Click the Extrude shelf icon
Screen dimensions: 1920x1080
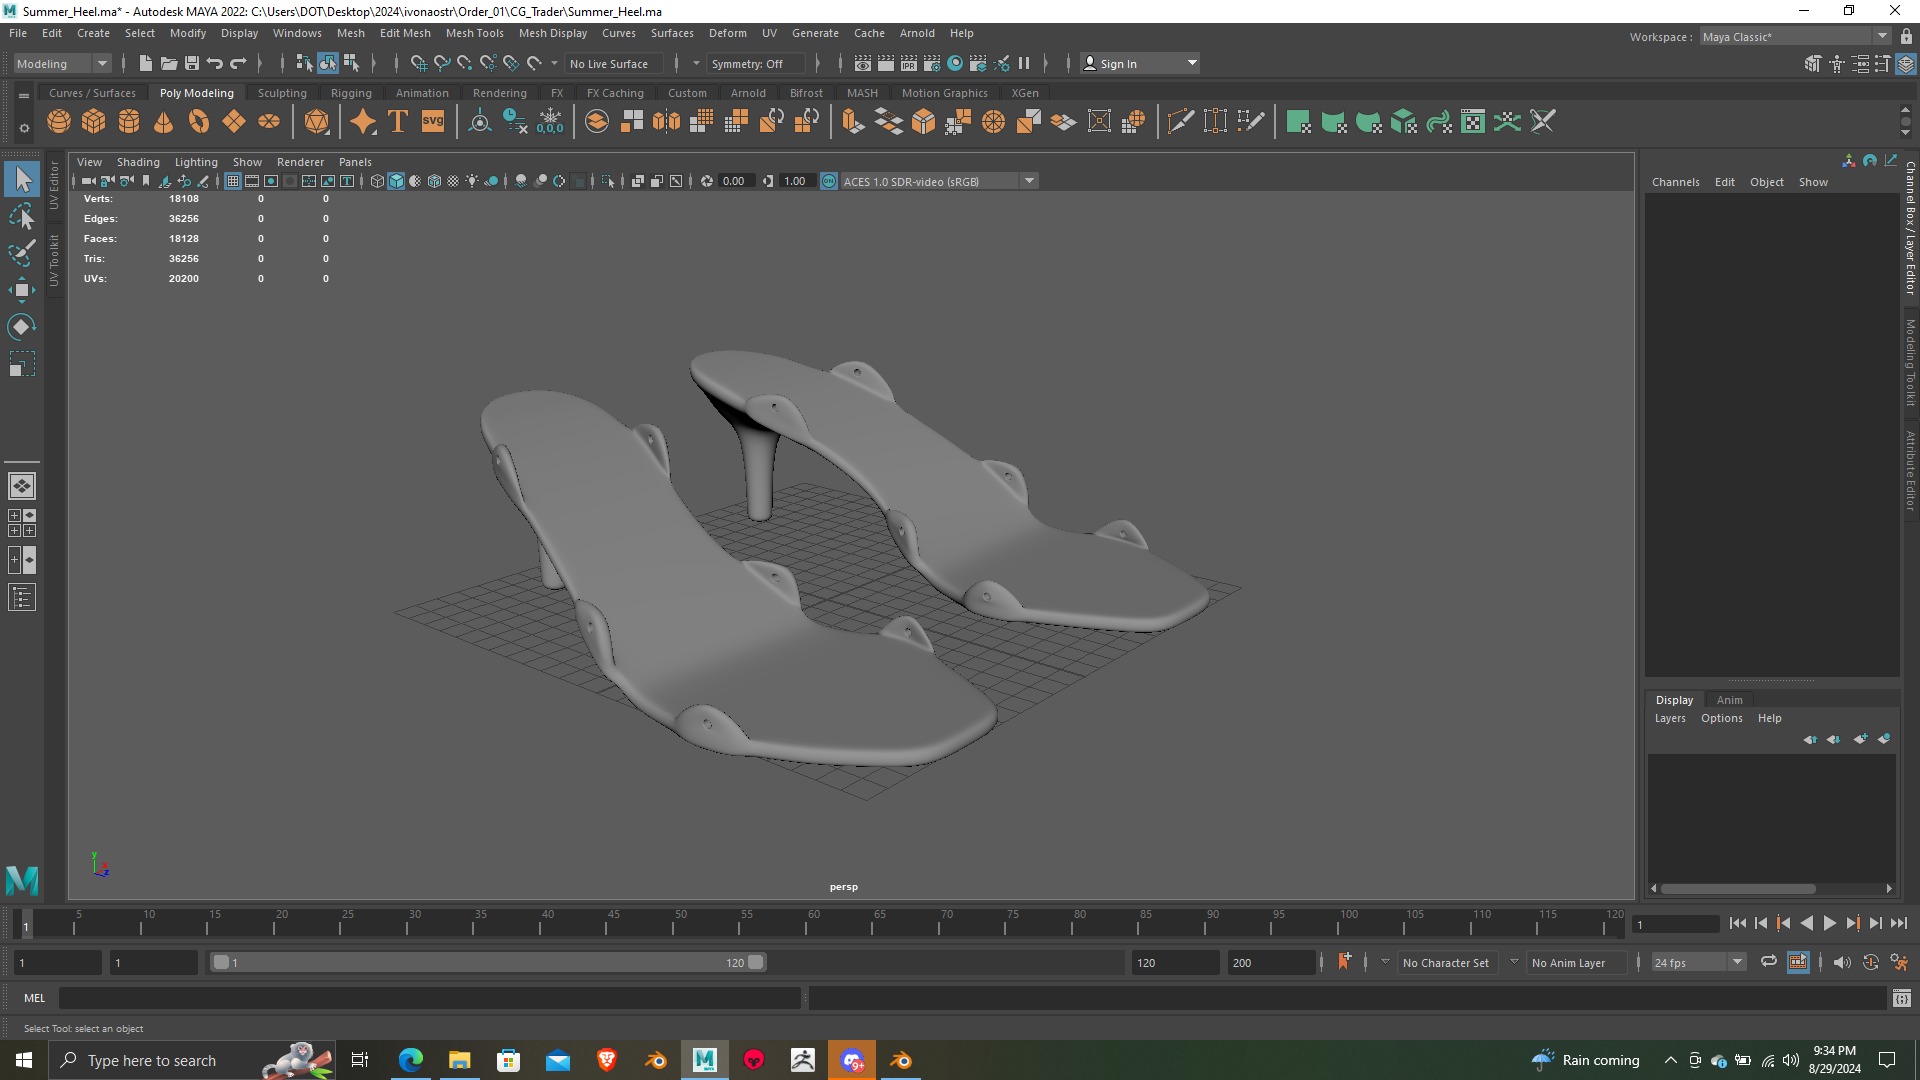[853, 122]
